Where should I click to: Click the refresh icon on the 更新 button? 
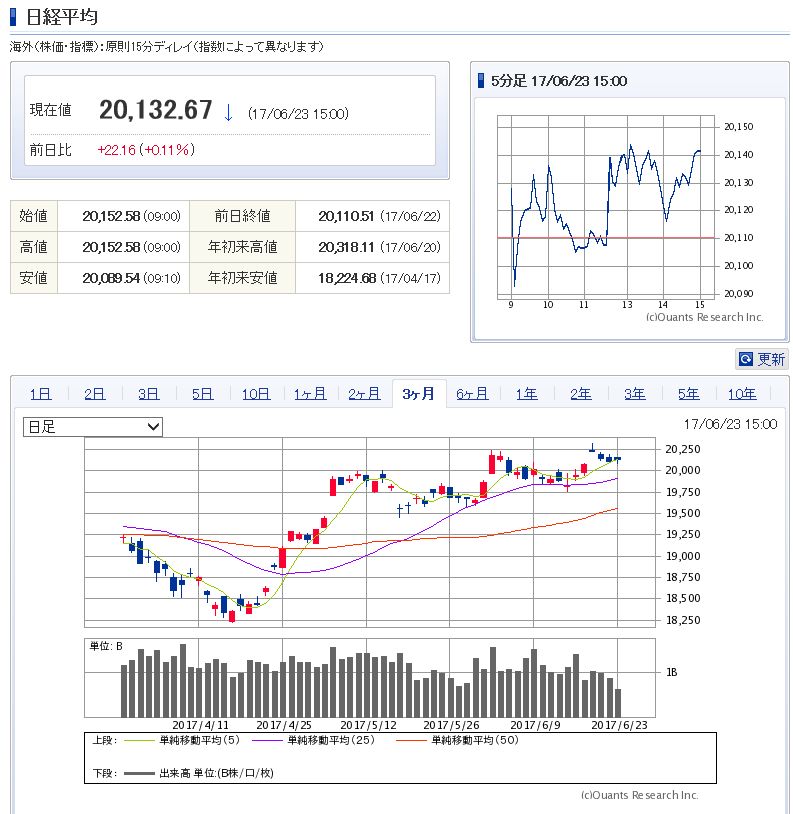pyautogui.click(x=745, y=359)
